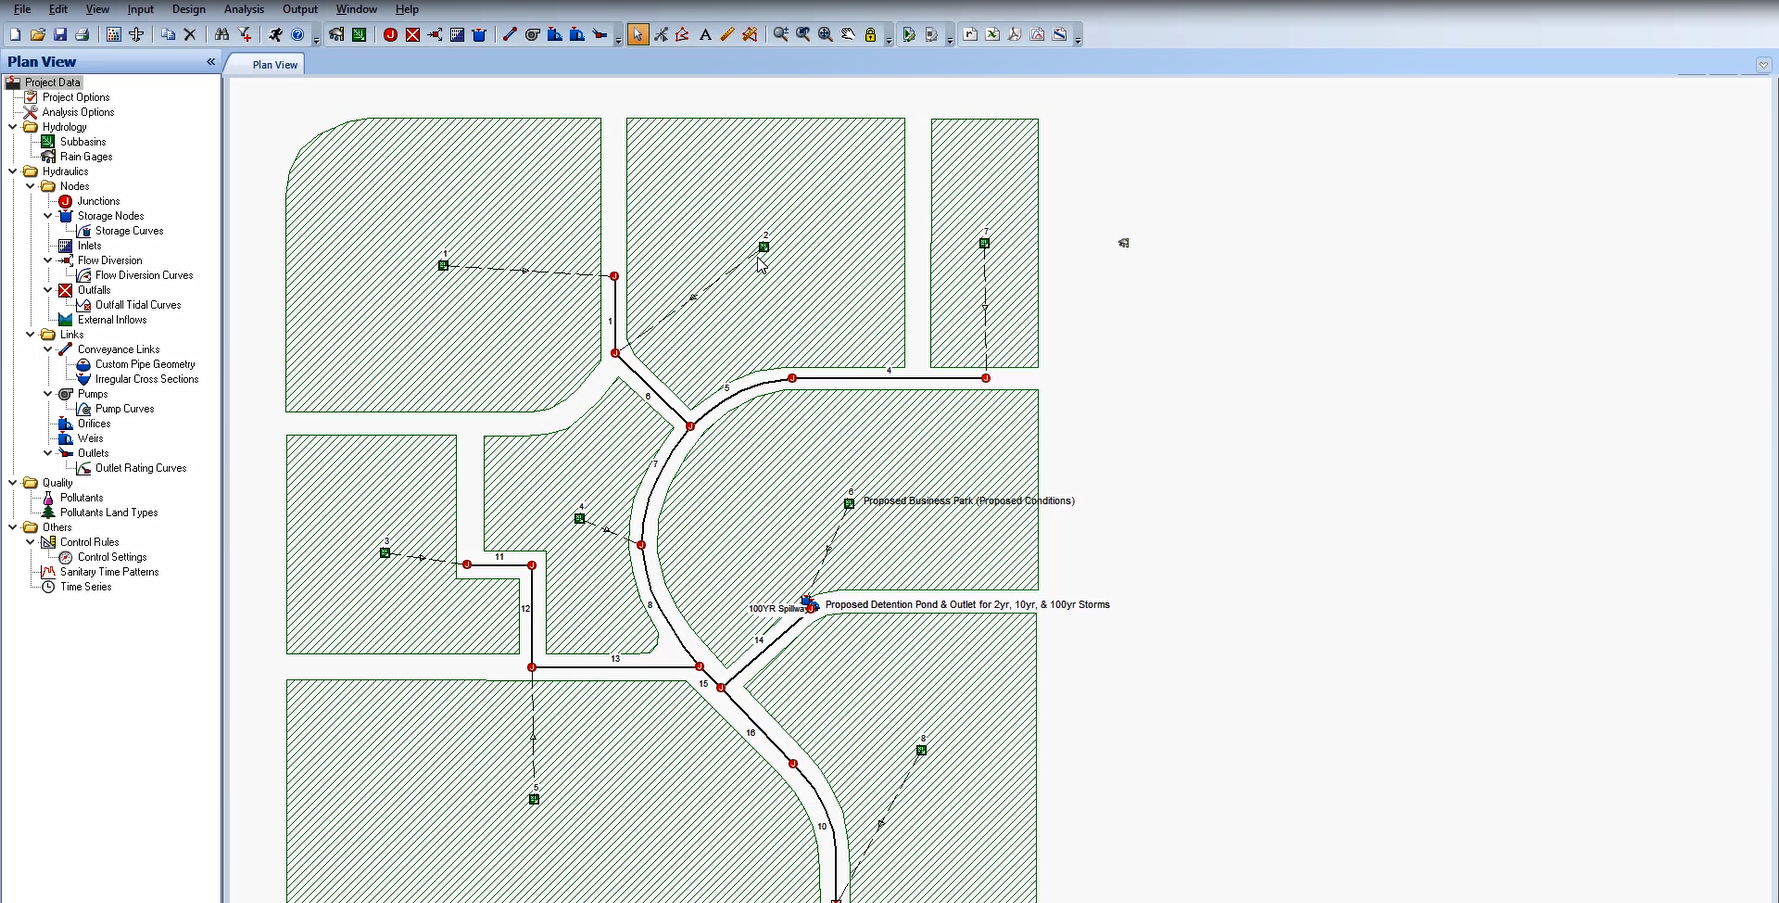Select the Add Conveyance Link tool

click(x=509, y=35)
